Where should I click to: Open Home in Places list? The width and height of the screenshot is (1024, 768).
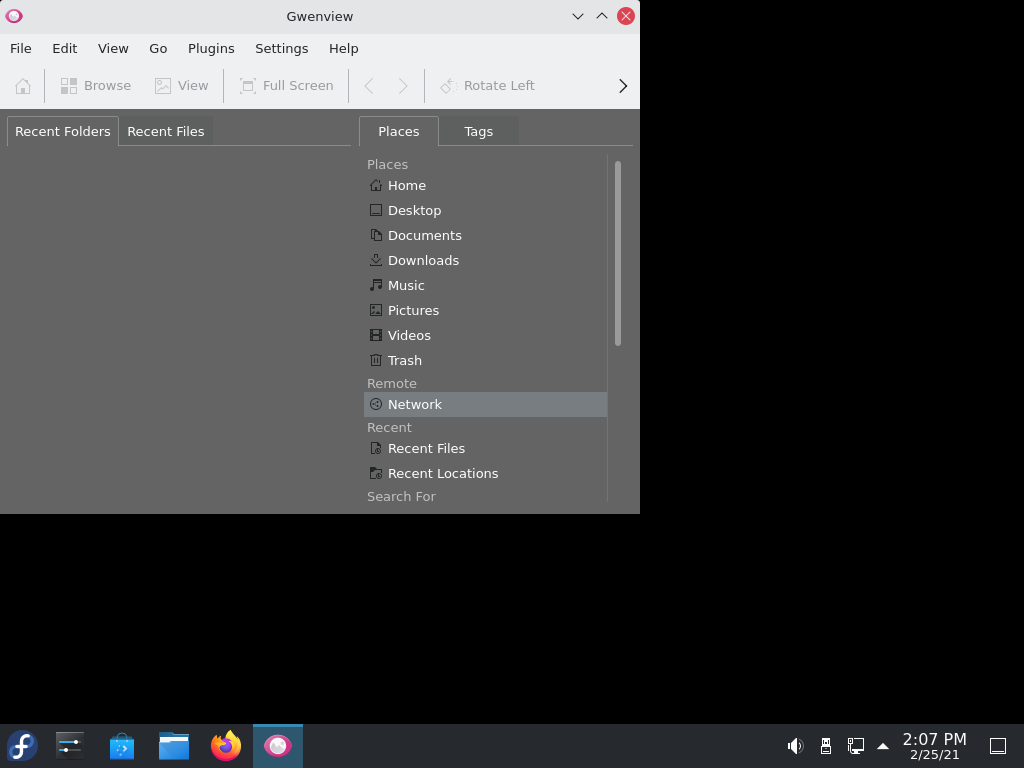(x=485, y=185)
